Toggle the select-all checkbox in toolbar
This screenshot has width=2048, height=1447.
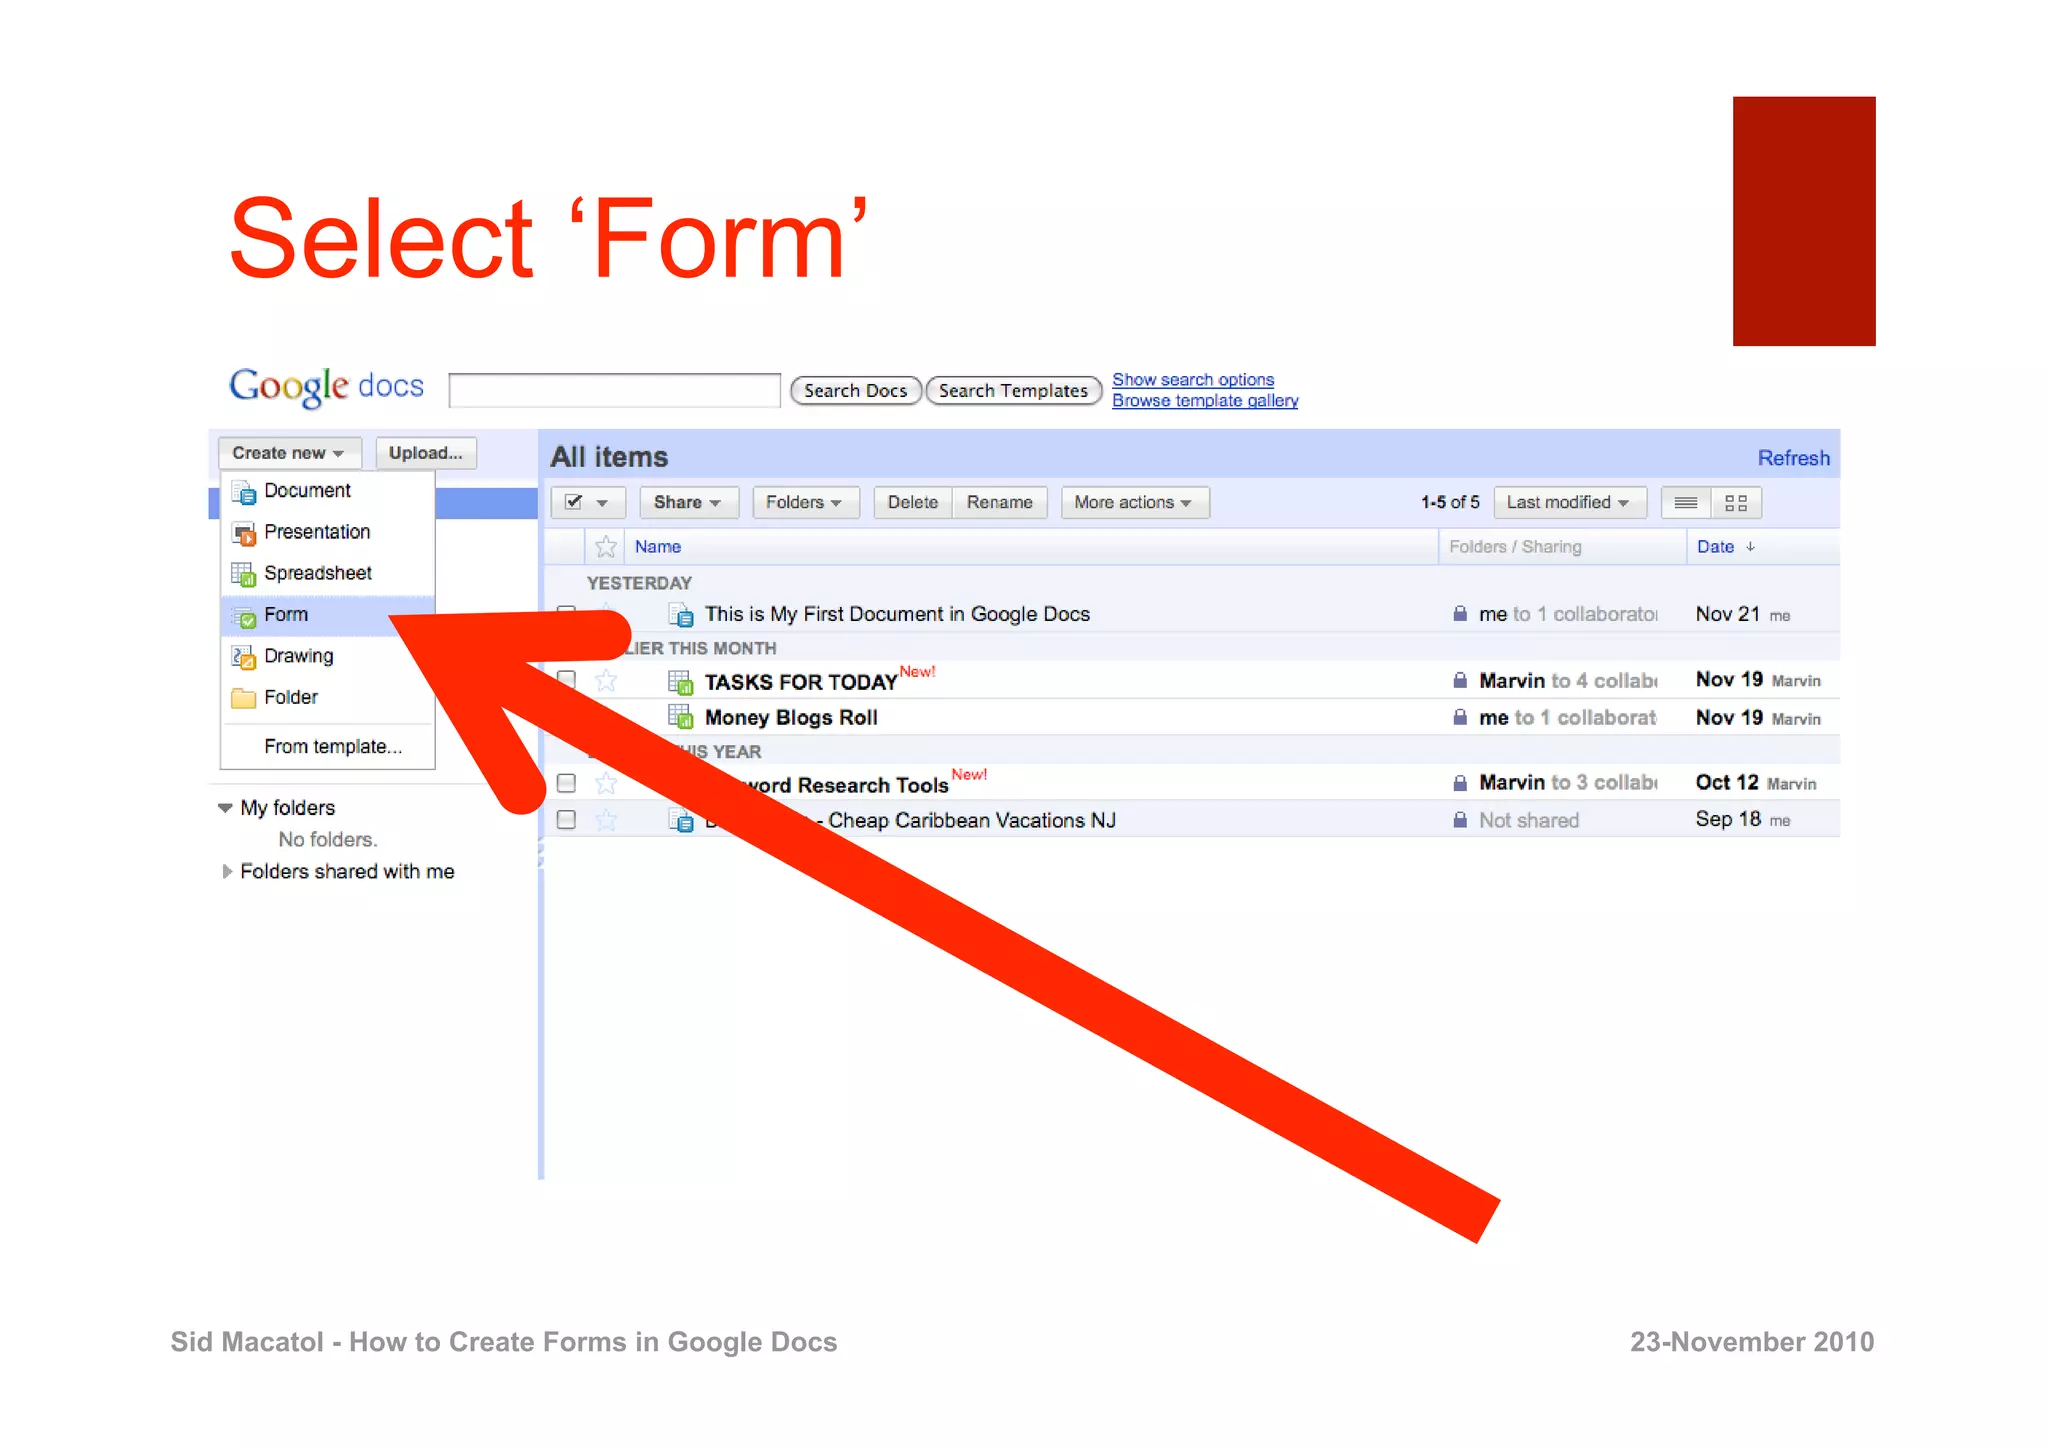click(x=573, y=502)
